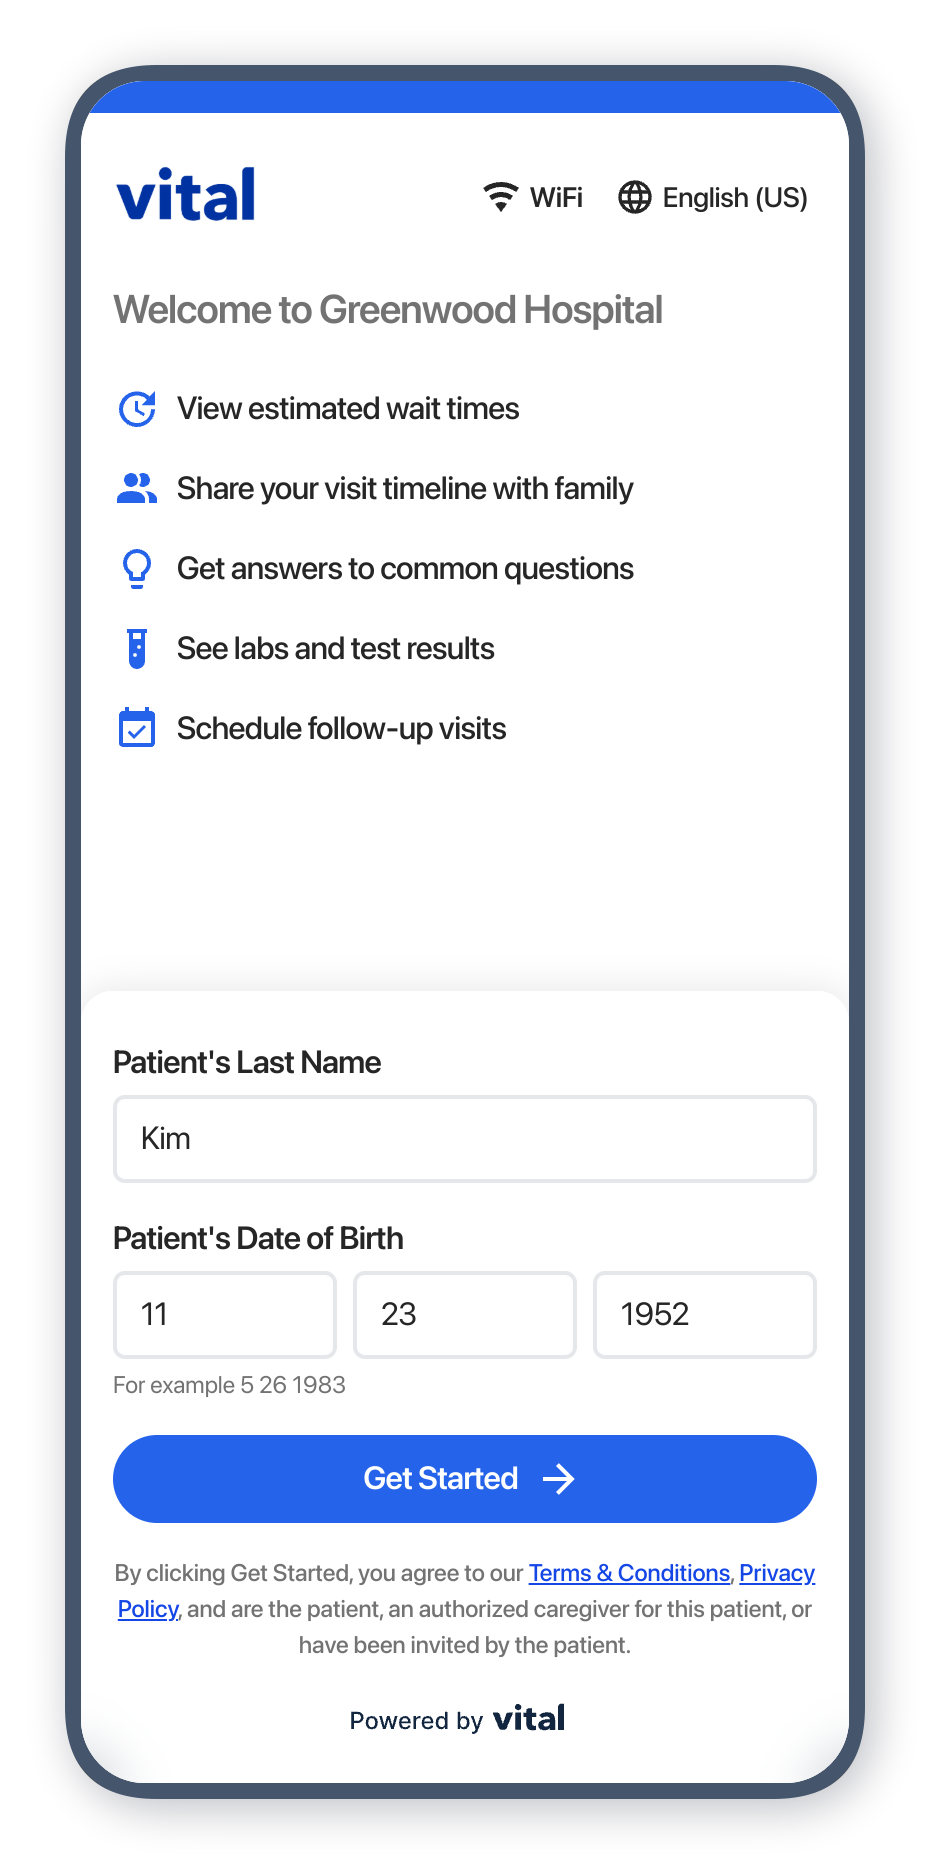The width and height of the screenshot is (930, 1864).
Task: Open the English (US) language selector
Action: (734, 198)
